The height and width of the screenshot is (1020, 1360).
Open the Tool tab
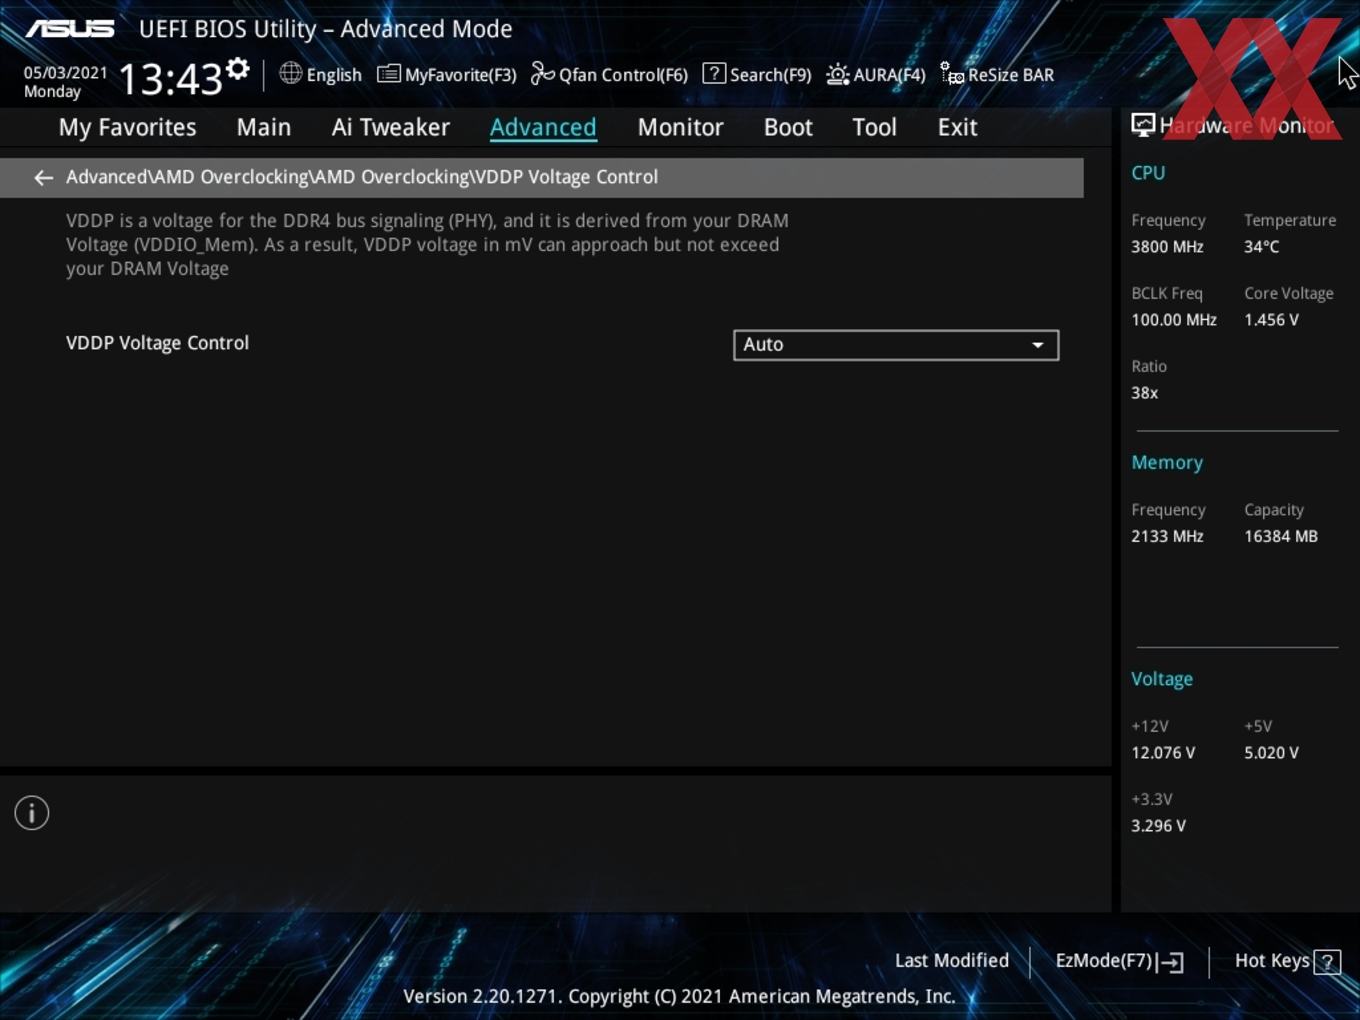click(874, 127)
